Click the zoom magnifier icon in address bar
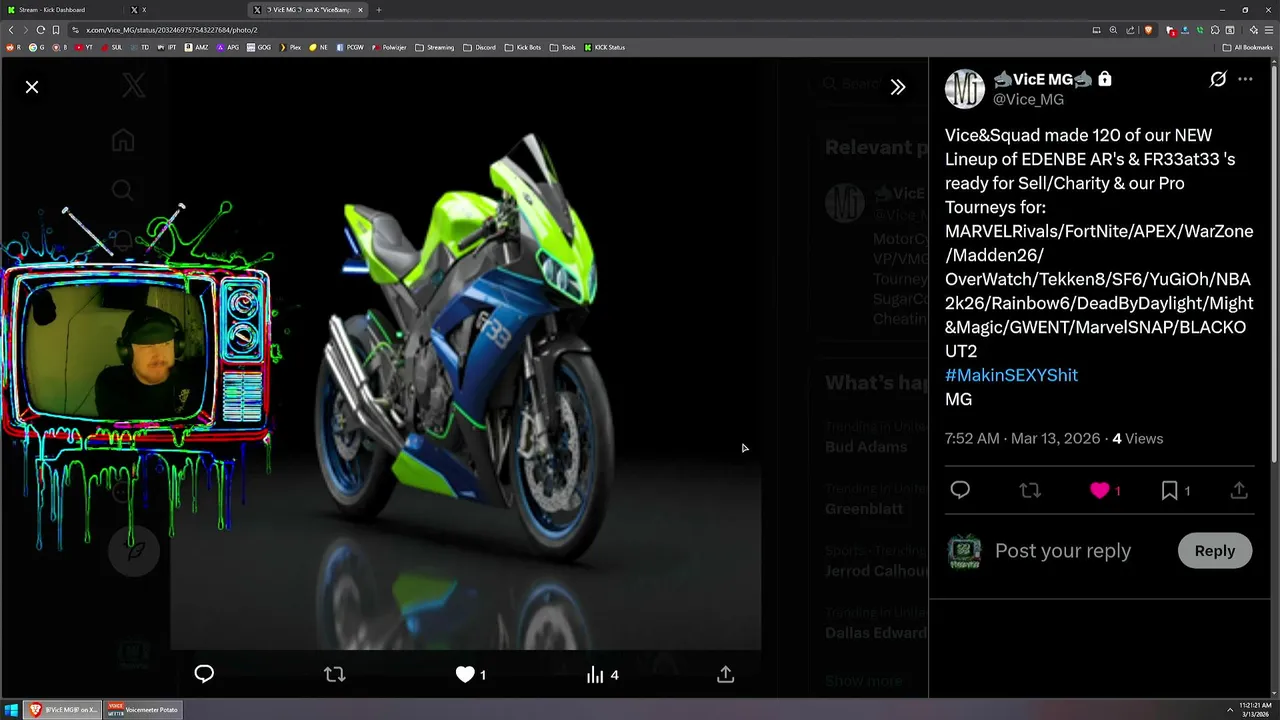Viewport: 1280px width, 720px height. click(1113, 30)
